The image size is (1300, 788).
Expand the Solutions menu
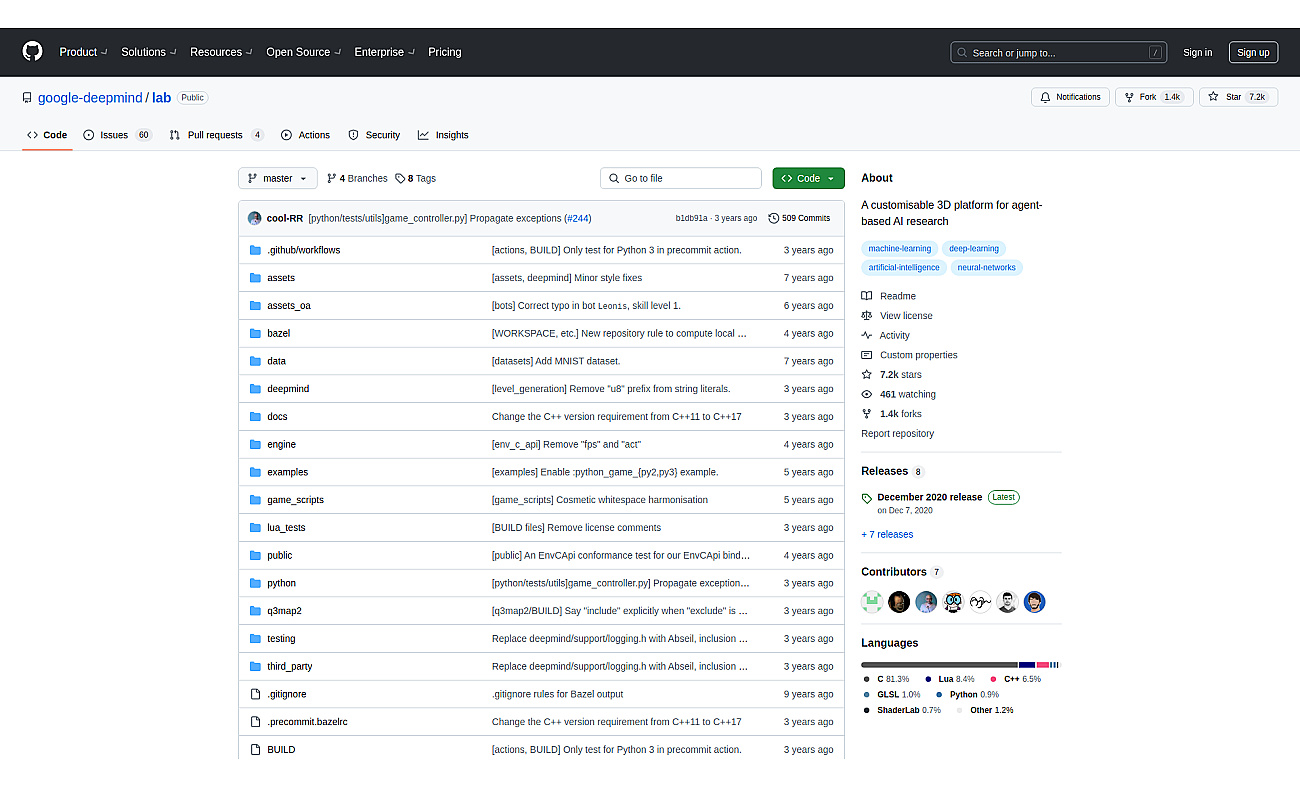[x=149, y=52]
